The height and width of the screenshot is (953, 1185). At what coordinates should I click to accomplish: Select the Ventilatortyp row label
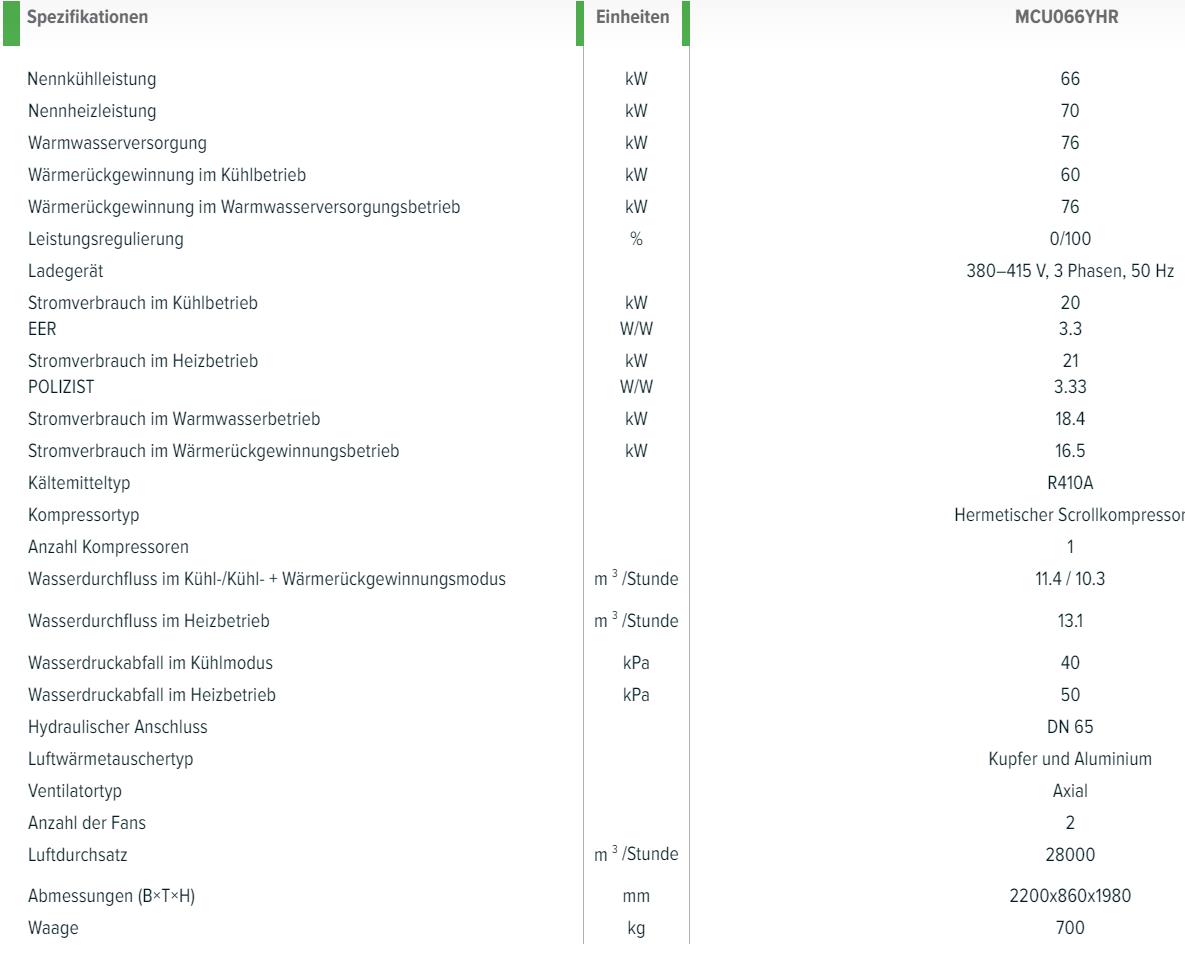coord(75,791)
